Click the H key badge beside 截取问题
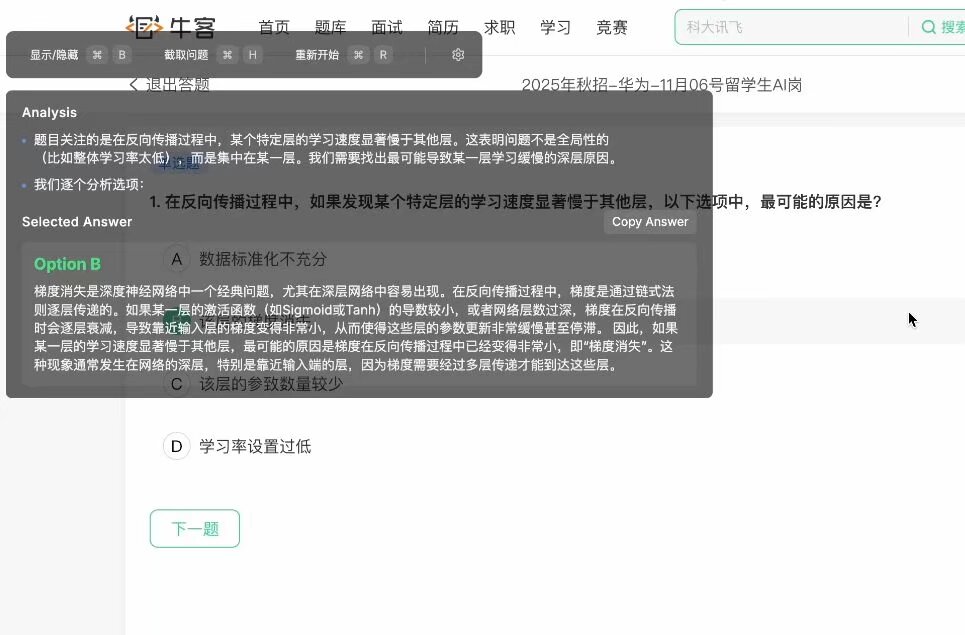The width and height of the screenshot is (965, 635). pos(252,55)
